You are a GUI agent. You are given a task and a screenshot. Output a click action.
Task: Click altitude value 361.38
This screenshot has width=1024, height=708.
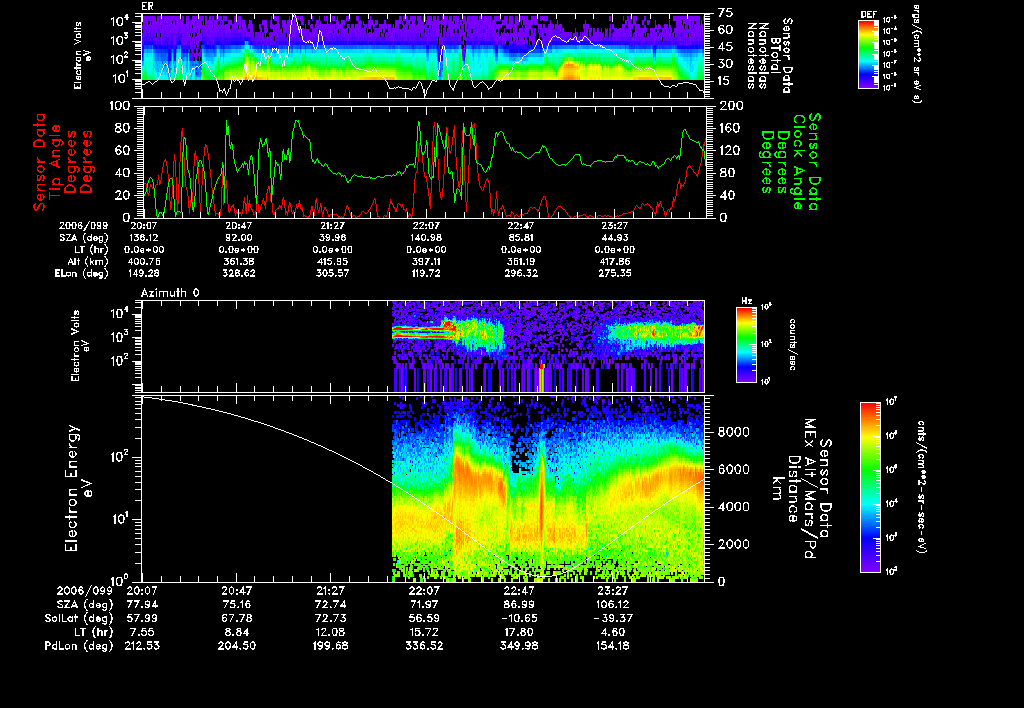[239, 261]
